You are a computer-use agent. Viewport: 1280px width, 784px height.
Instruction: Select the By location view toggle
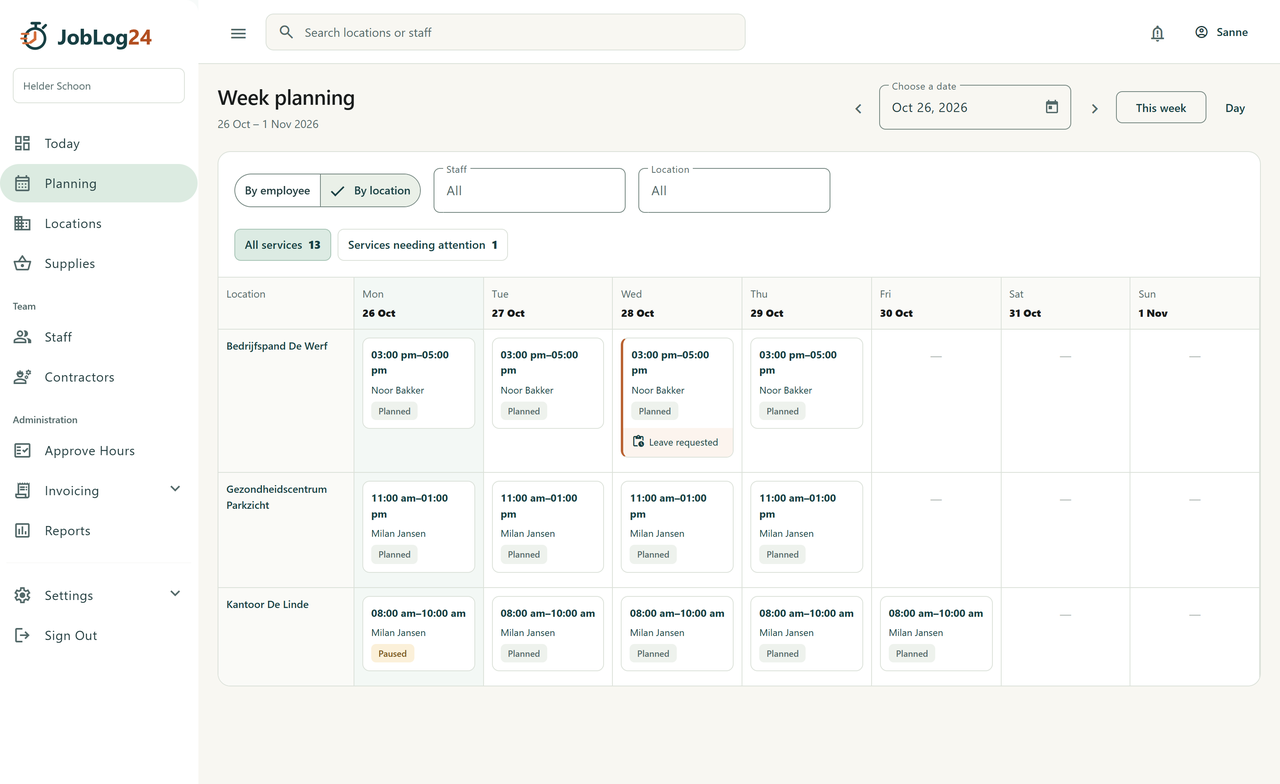pyautogui.click(x=371, y=190)
